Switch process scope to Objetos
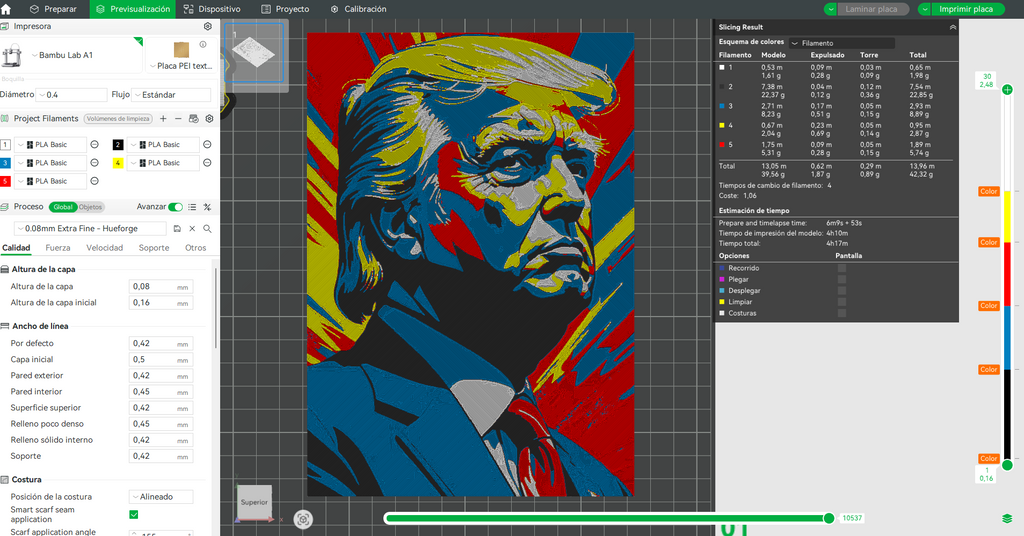 [91, 207]
